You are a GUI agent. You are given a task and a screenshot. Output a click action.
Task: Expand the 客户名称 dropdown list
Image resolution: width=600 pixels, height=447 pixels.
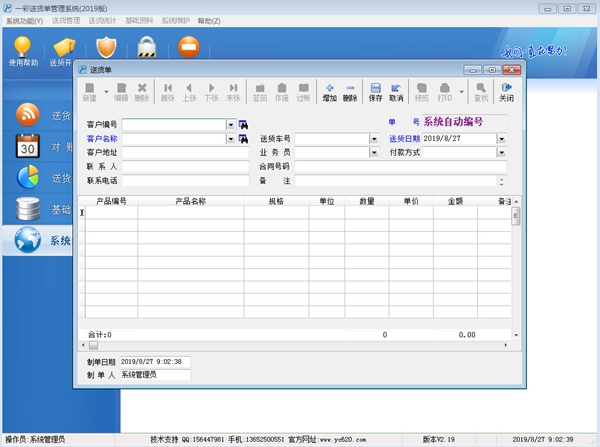coord(231,139)
